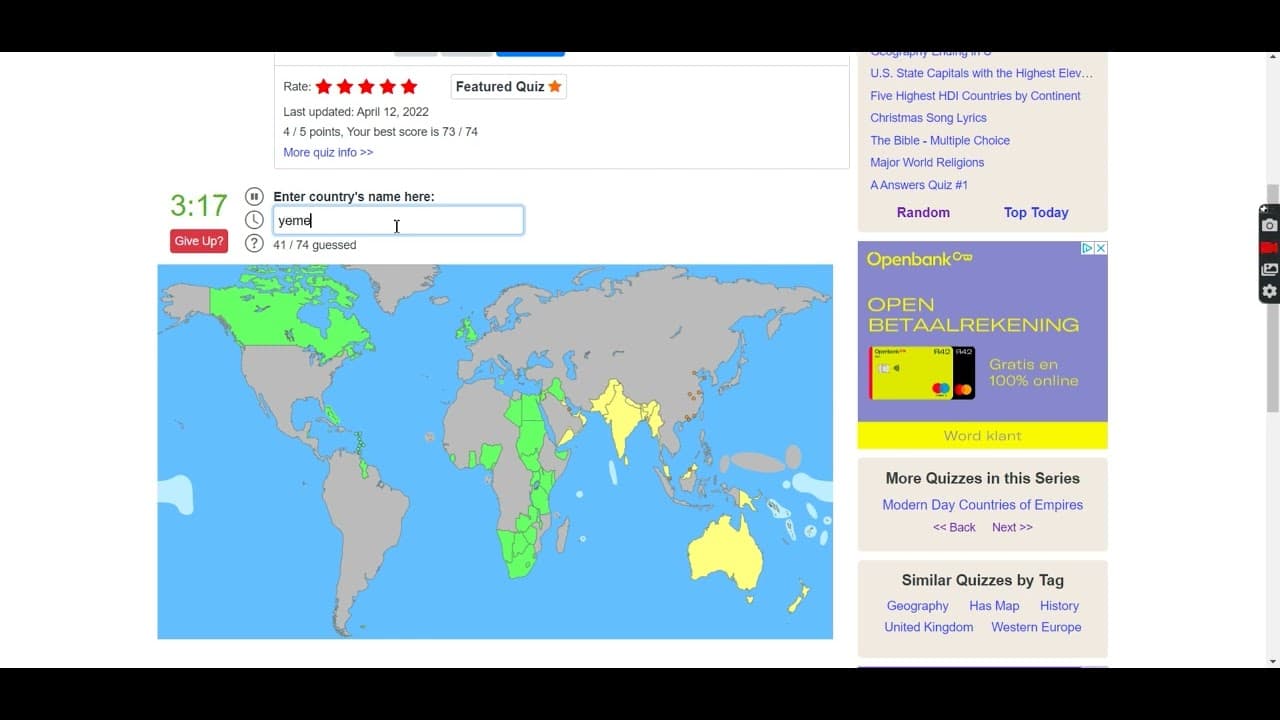Open the Top Today quizzes link
Viewport: 1280px width, 720px height.
pos(1036,212)
